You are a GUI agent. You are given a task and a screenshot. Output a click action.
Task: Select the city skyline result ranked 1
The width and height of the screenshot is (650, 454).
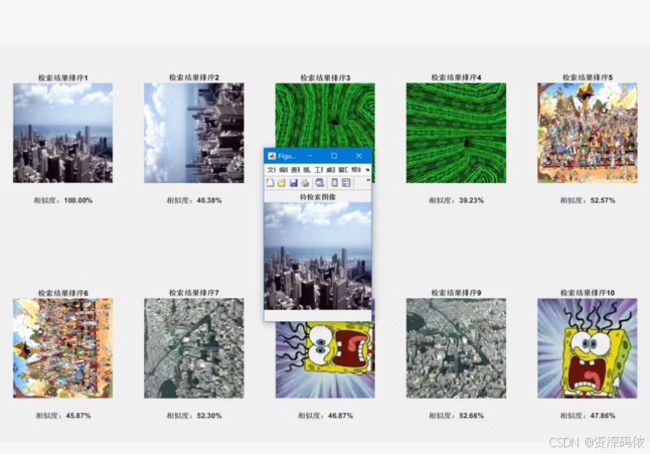coord(63,133)
